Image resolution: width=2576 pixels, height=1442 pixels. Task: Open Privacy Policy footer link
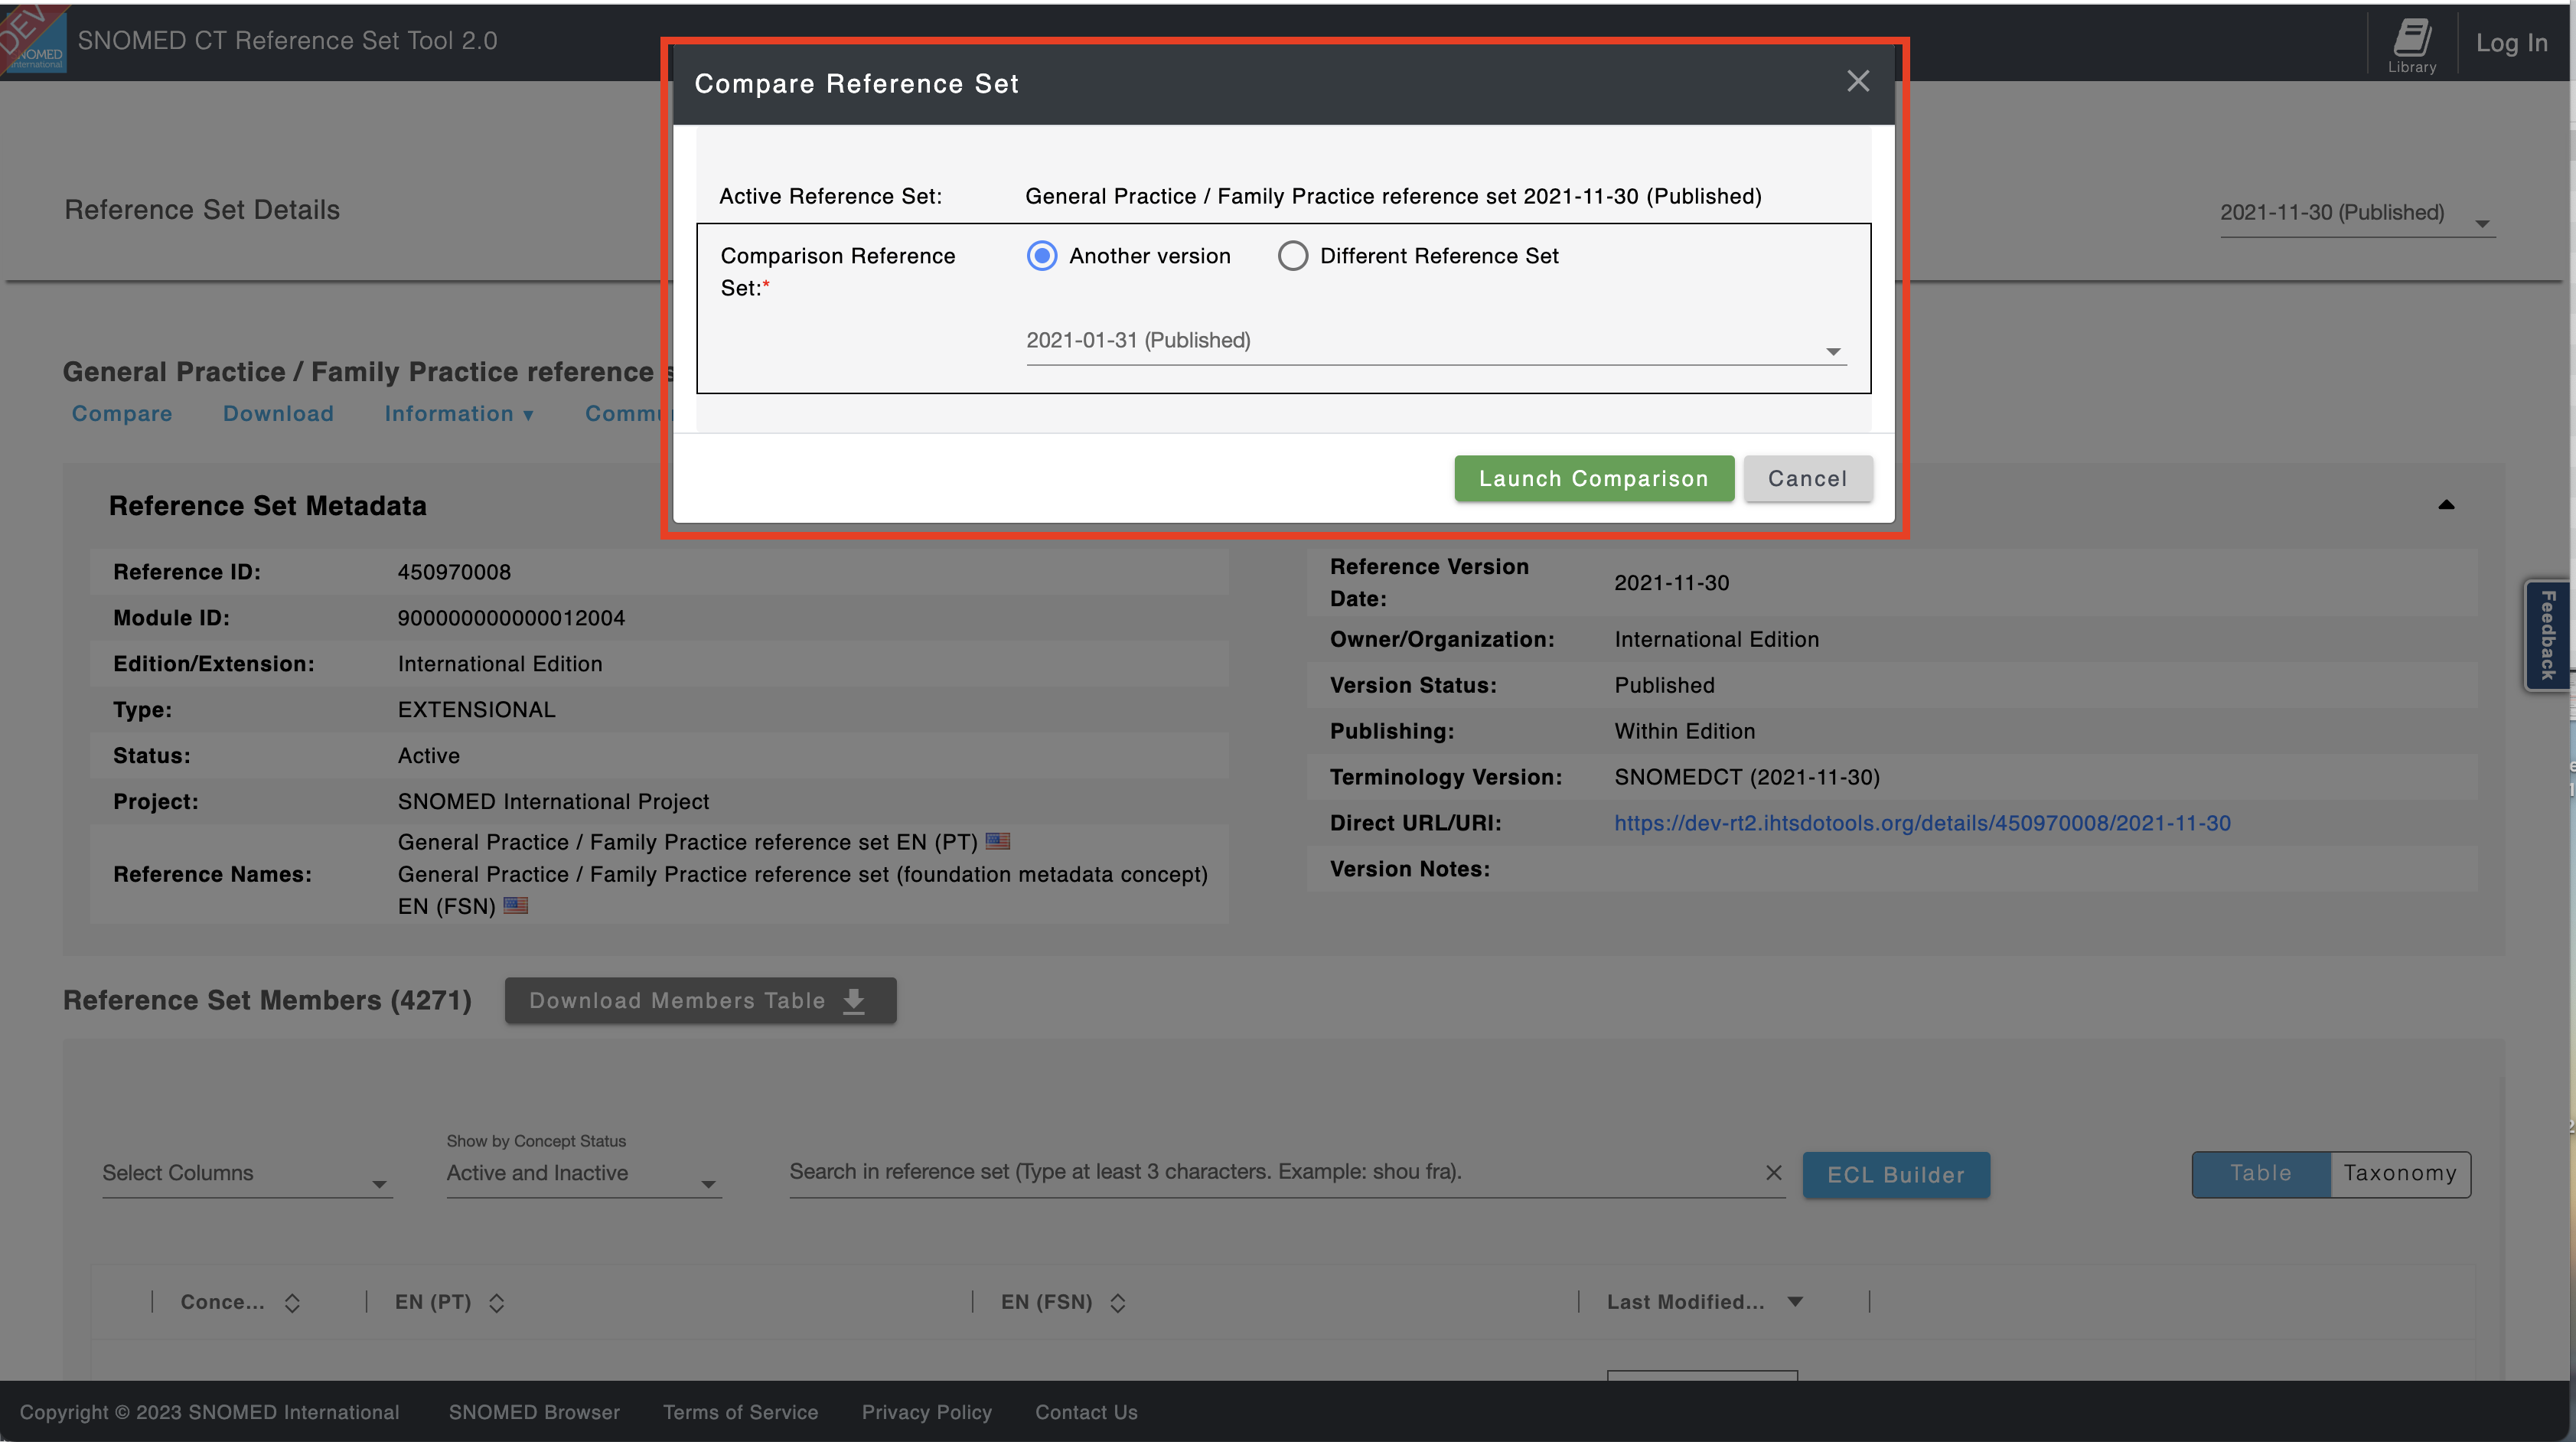pyautogui.click(x=927, y=1412)
